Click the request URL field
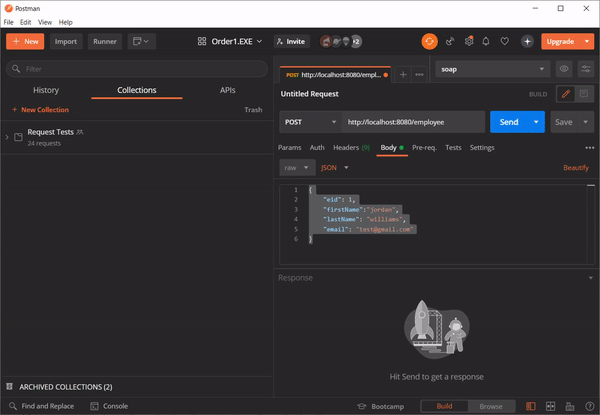This screenshot has height=415, width=600. 413,122
